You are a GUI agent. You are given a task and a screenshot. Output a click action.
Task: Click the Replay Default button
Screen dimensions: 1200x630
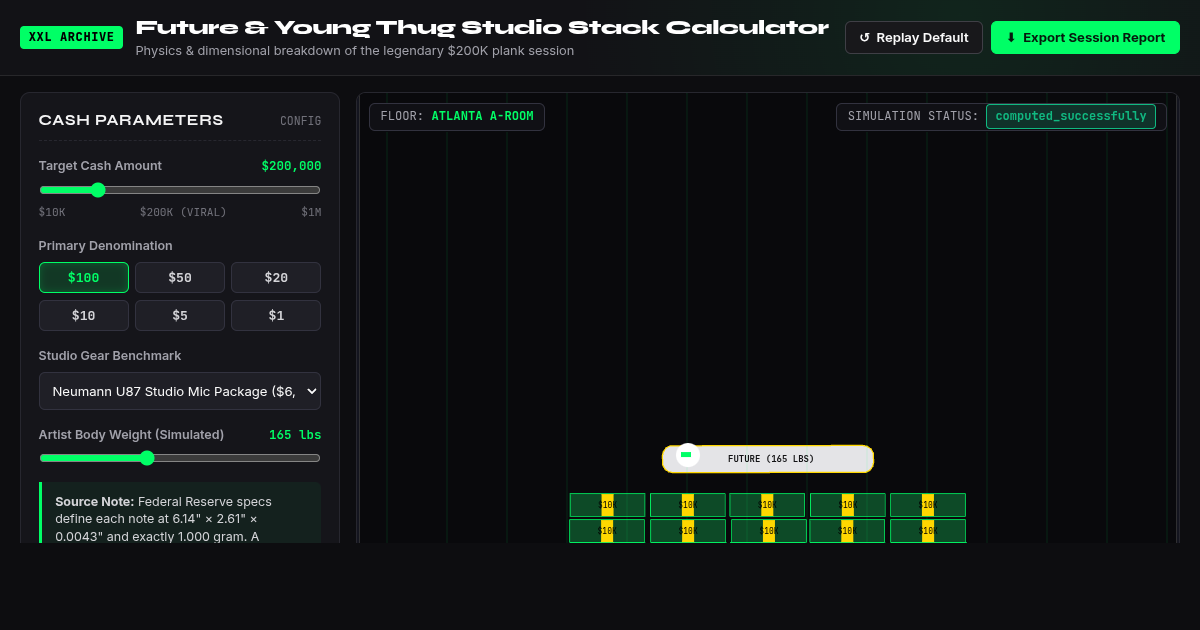coord(914,38)
